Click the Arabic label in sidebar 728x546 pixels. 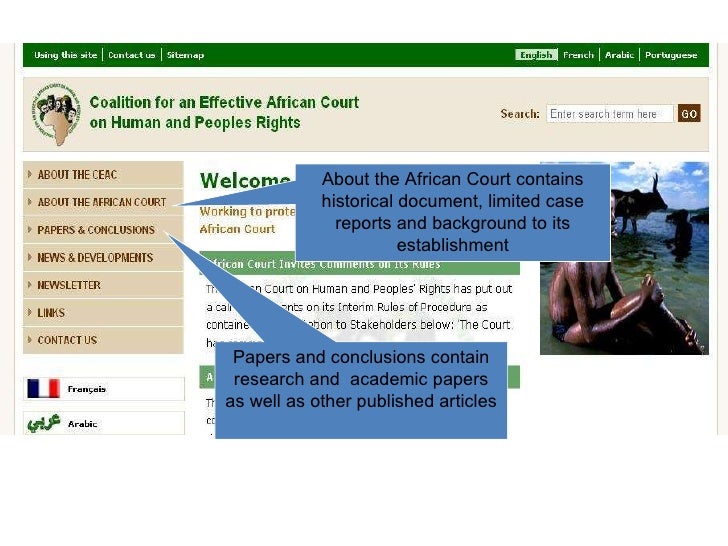pos(83,424)
